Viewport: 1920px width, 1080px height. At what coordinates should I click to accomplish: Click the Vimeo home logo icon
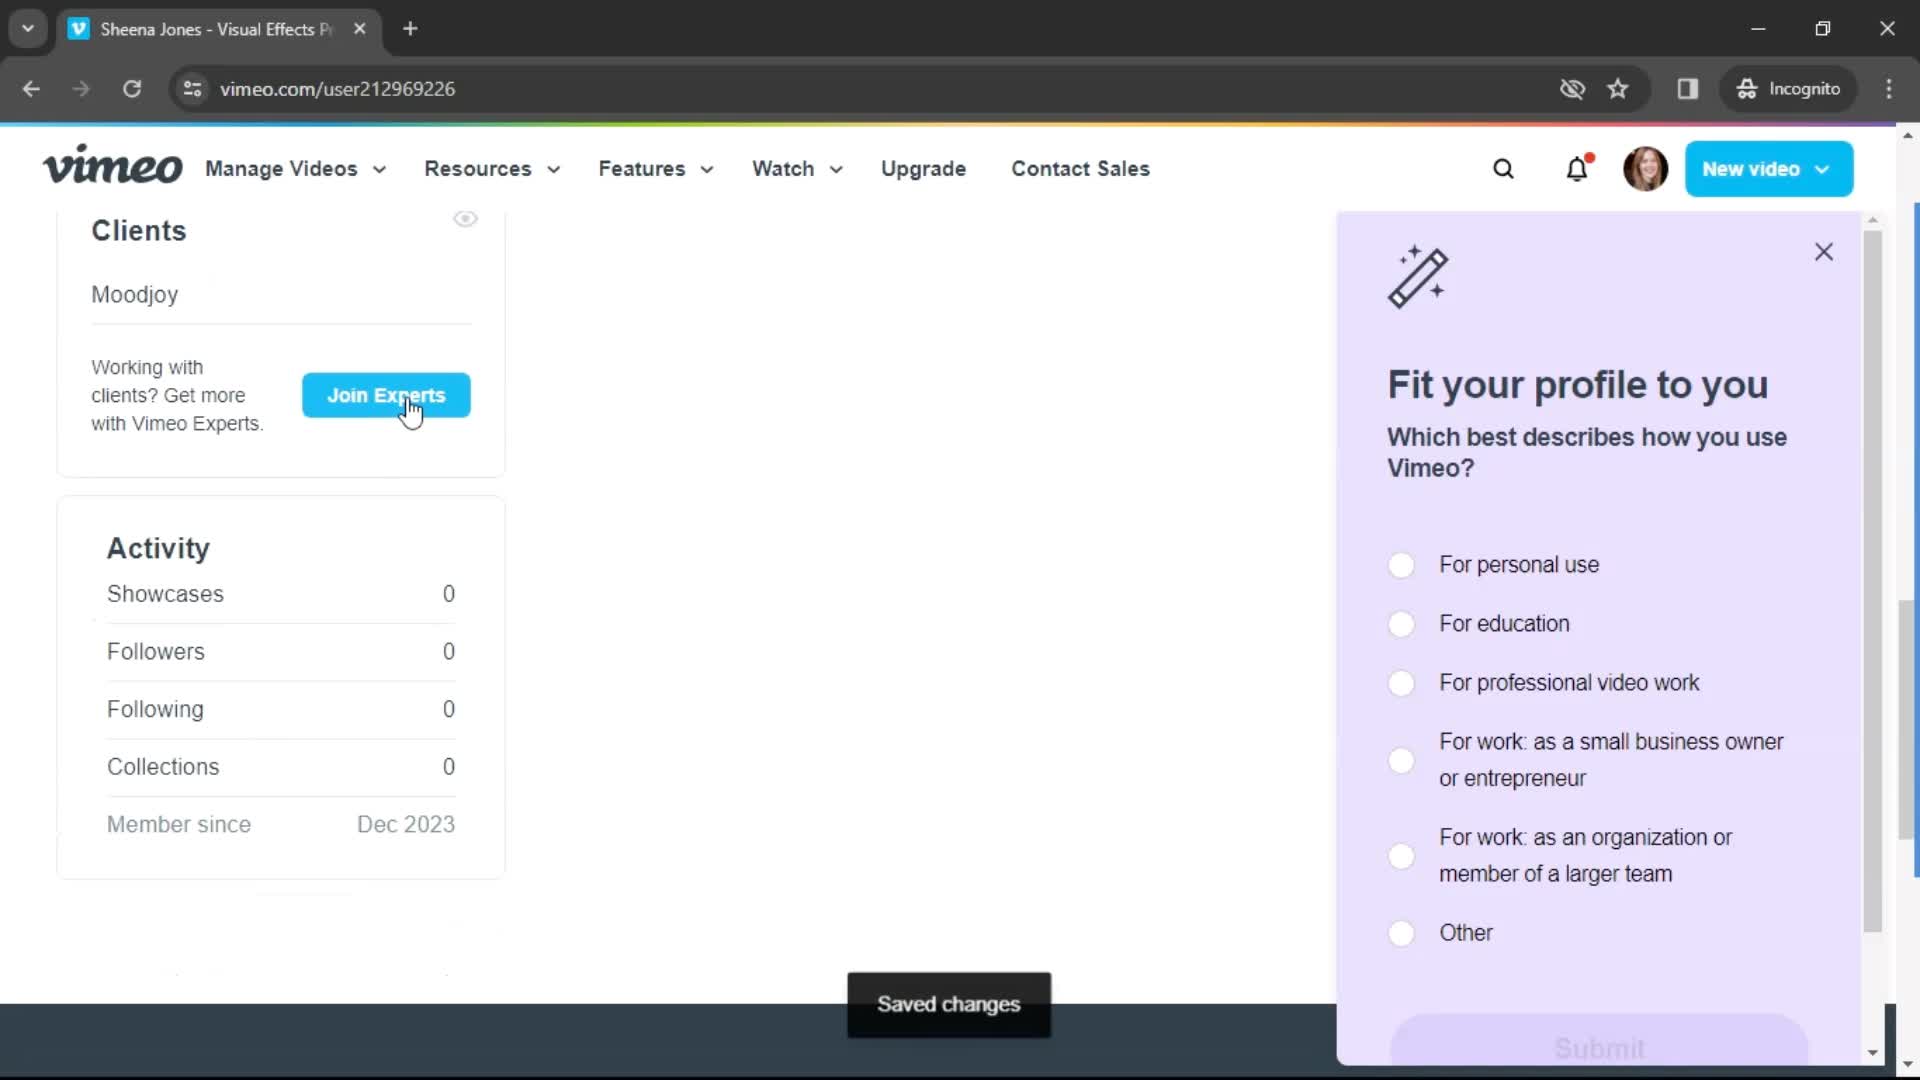pos(111,167)
